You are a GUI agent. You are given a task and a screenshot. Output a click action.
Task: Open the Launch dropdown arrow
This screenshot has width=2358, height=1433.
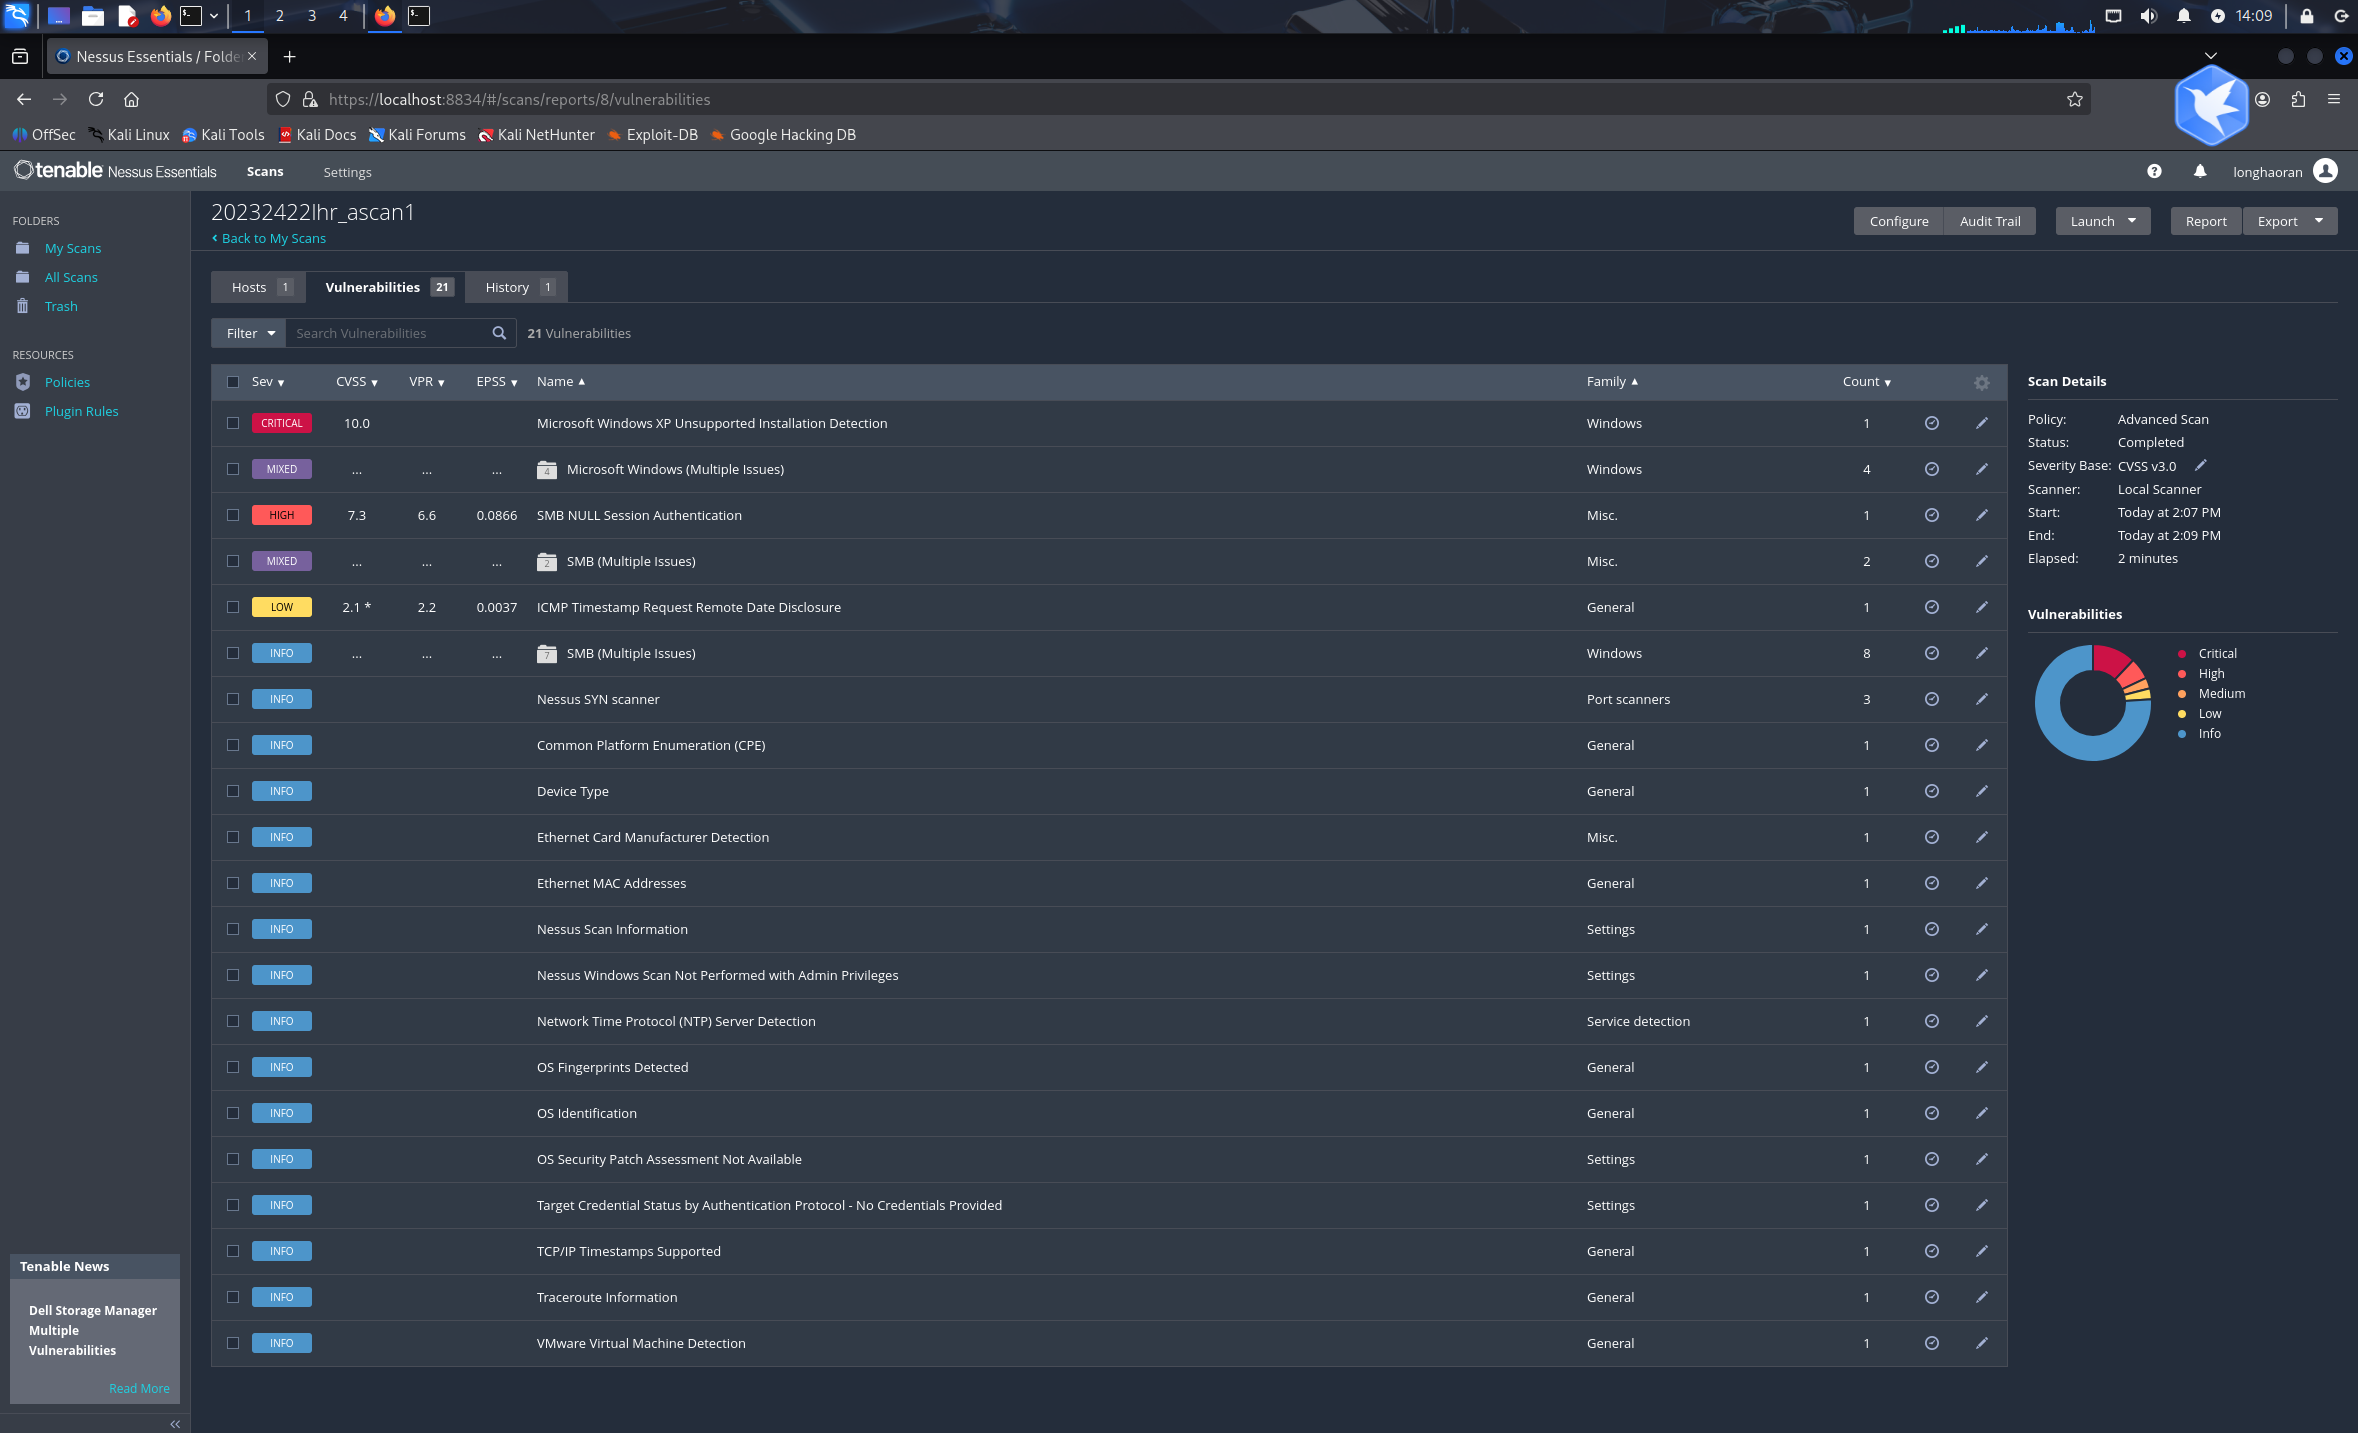click(x=2131, y=221)
